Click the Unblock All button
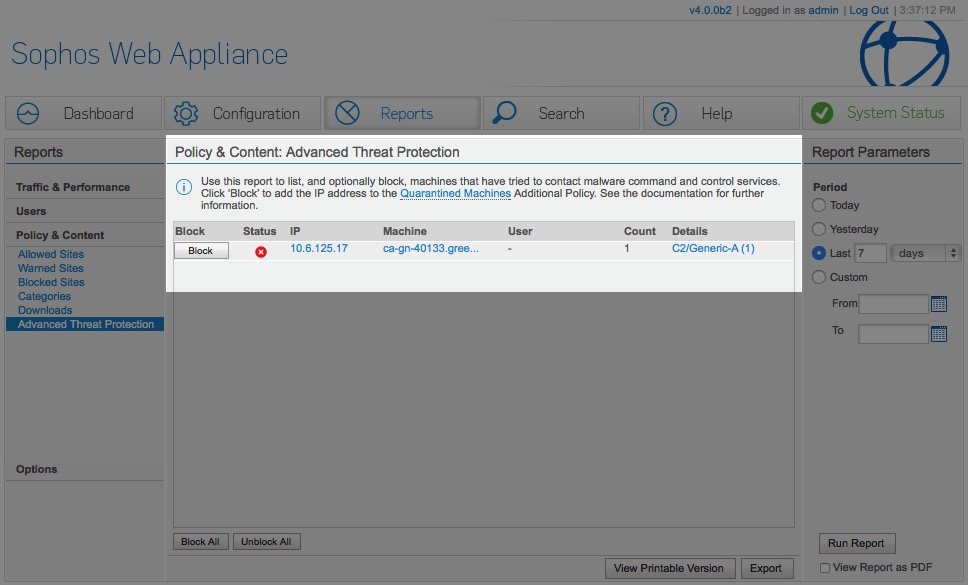The height and width of the screenshot is (585, 968). pos(266,542)
